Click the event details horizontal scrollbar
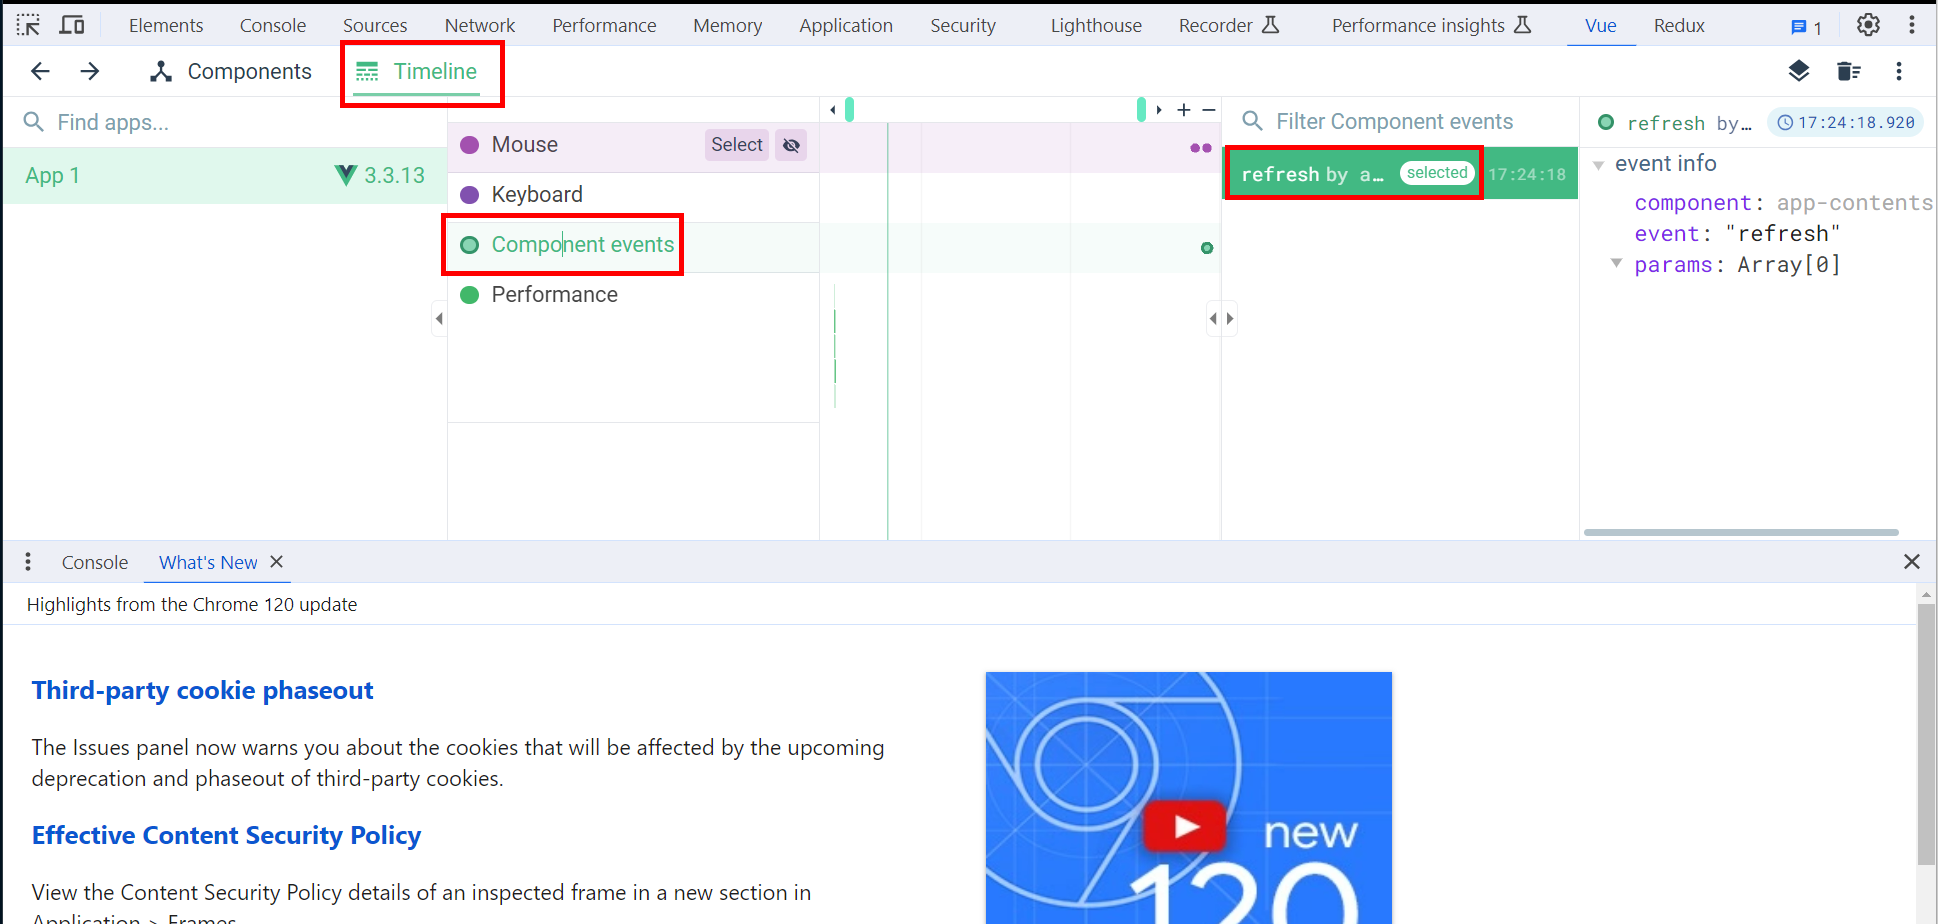This screenshot has width=1938, height=924. click(1741, 532)
